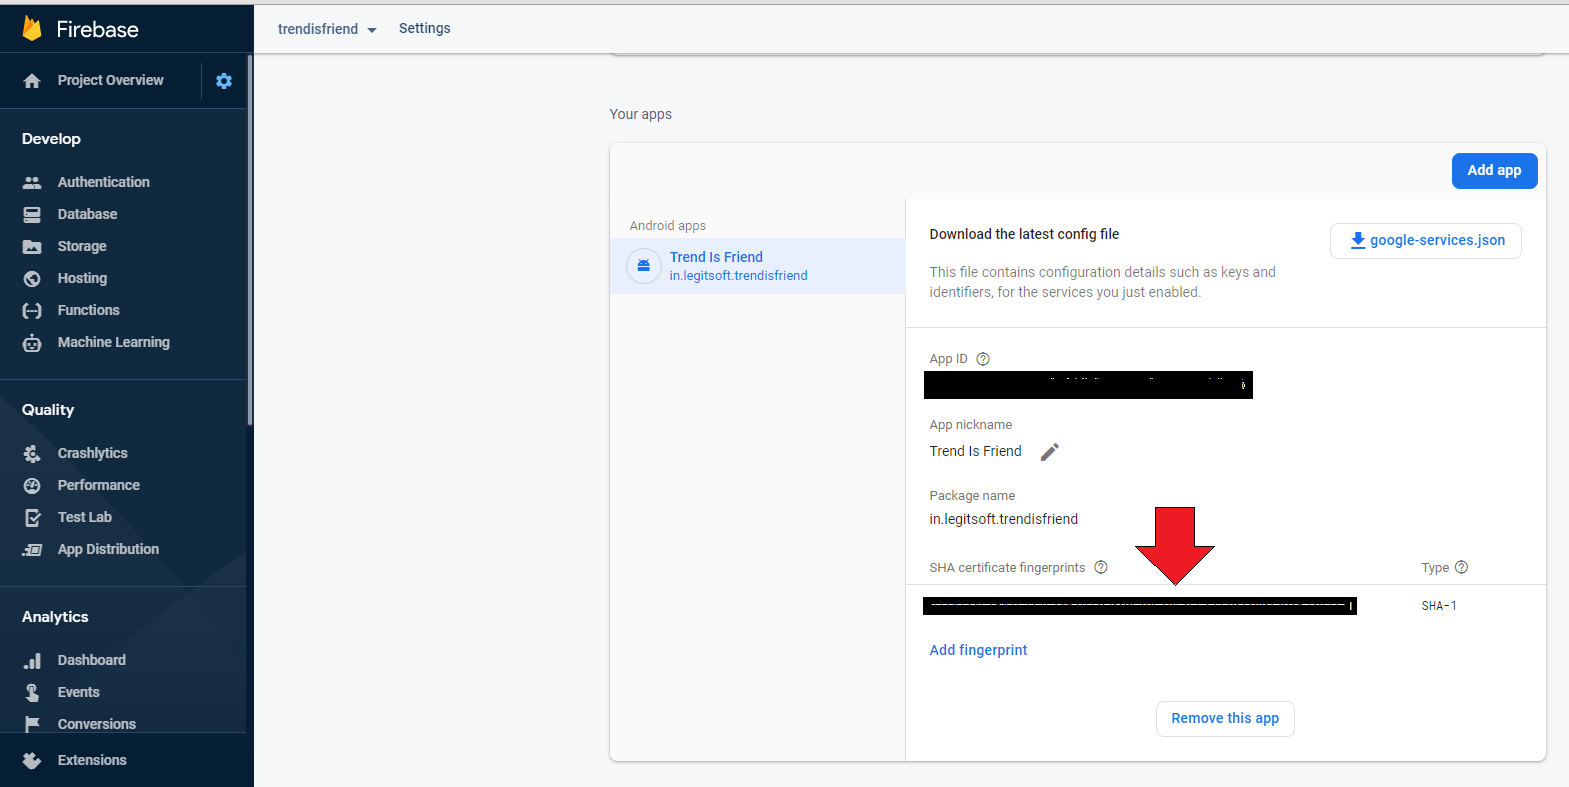This screenshot has height=787, width=1569.
Task: Click the Project Overview home icon
Action: tap(32, 81)
